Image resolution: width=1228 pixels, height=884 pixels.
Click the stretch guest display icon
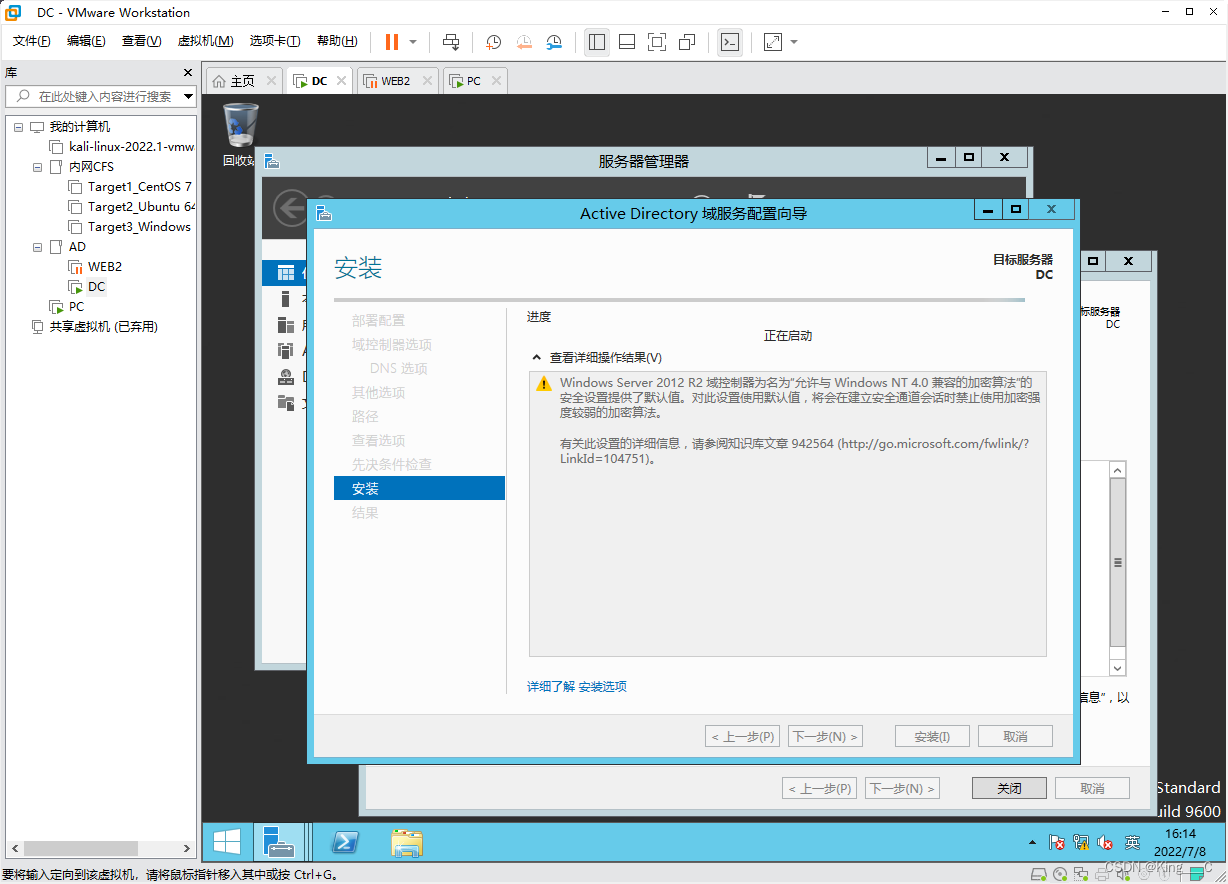click(773, 42)
